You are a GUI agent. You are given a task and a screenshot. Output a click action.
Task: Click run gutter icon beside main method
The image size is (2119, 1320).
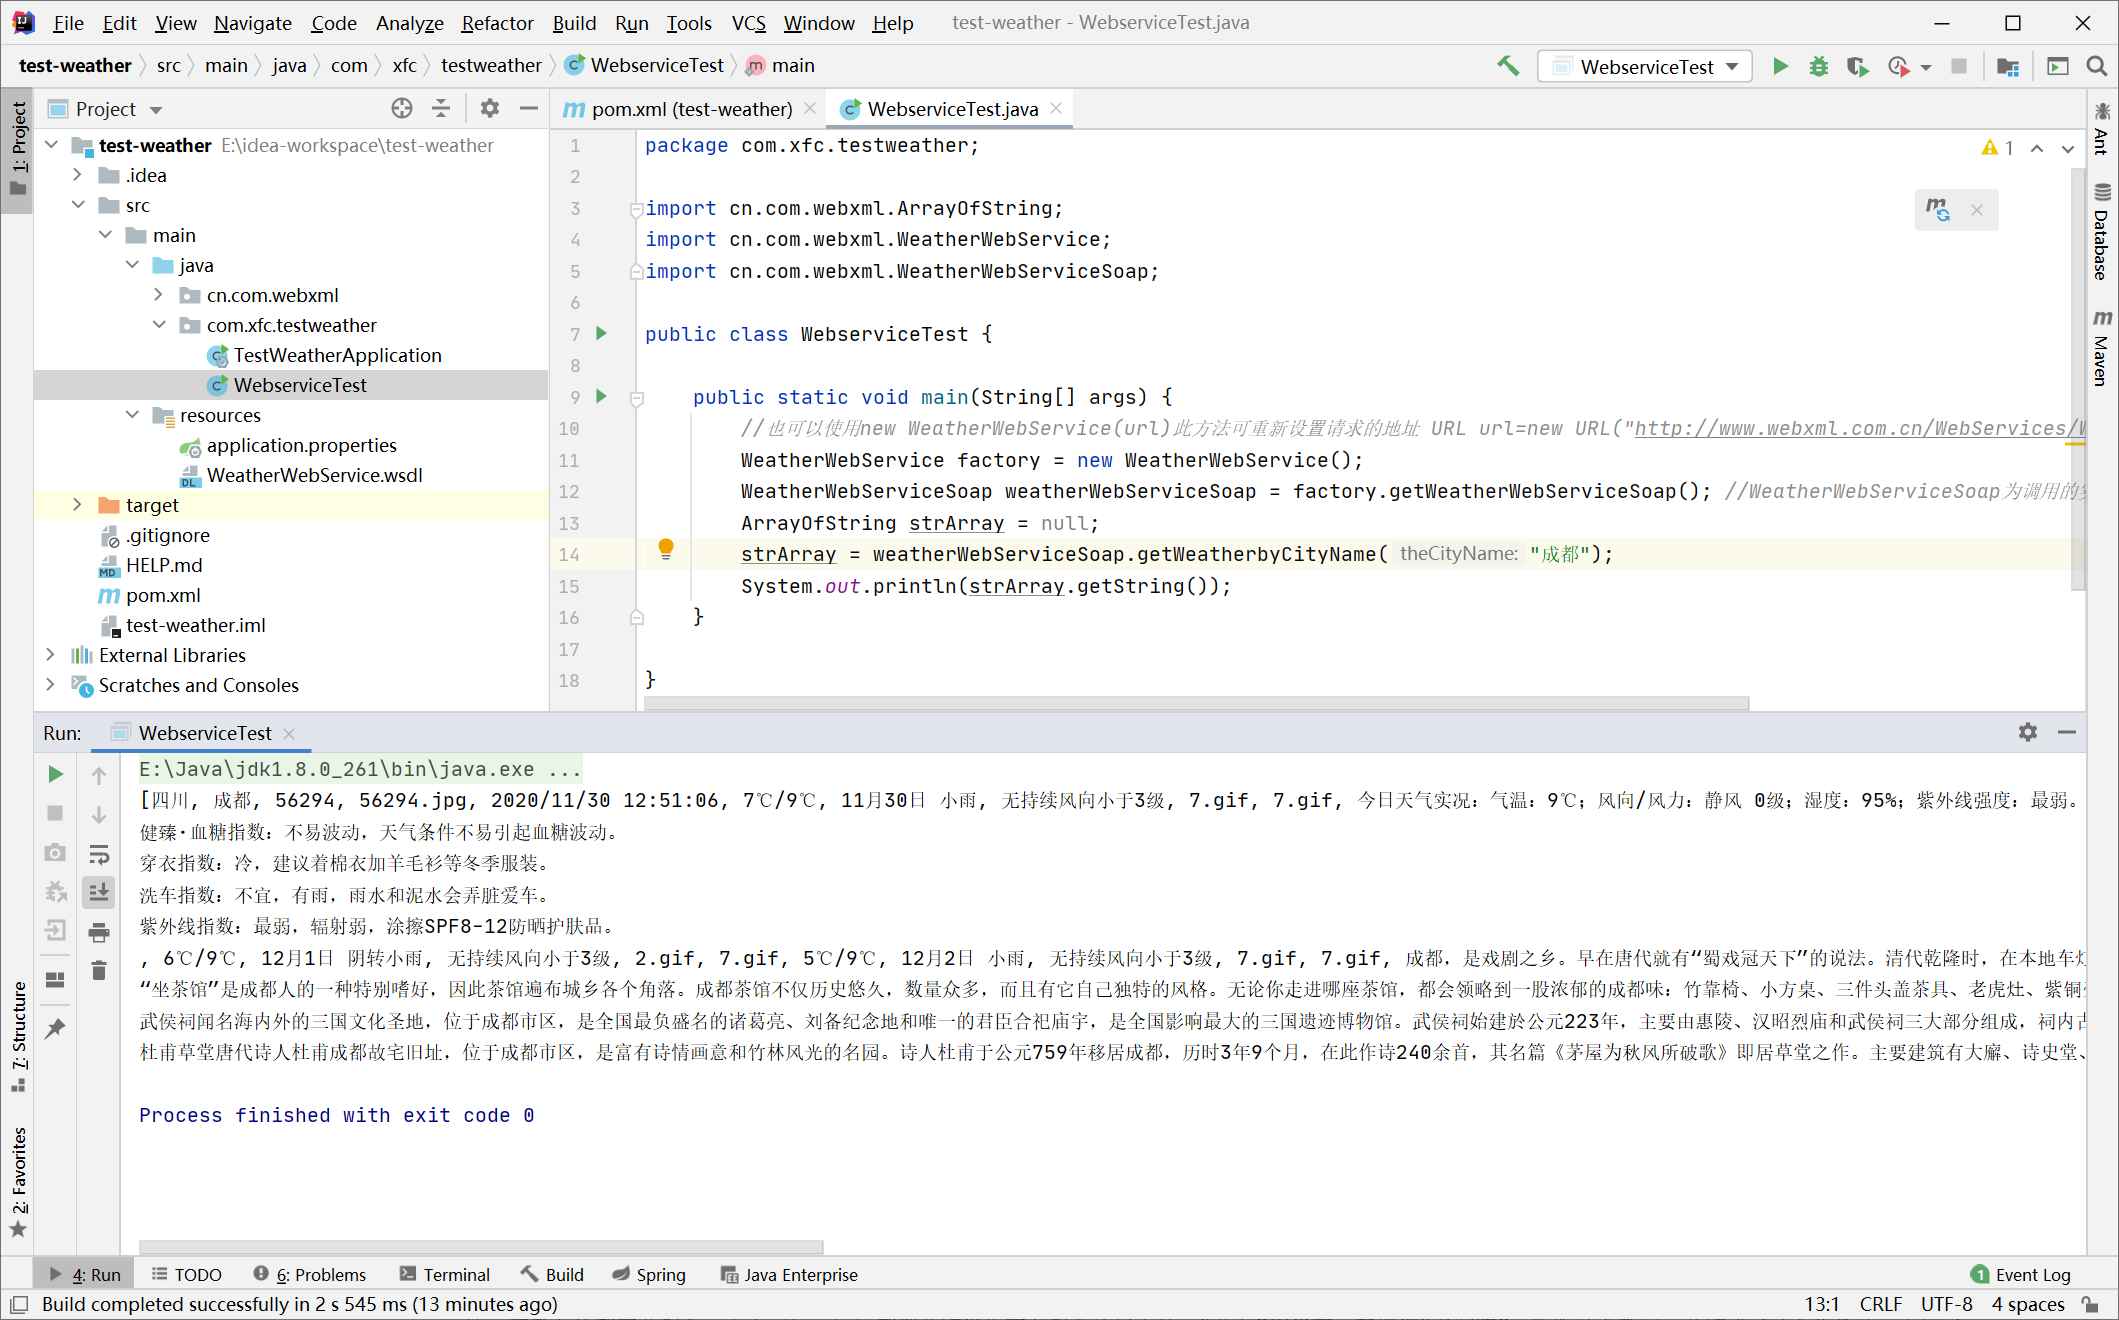601,396
